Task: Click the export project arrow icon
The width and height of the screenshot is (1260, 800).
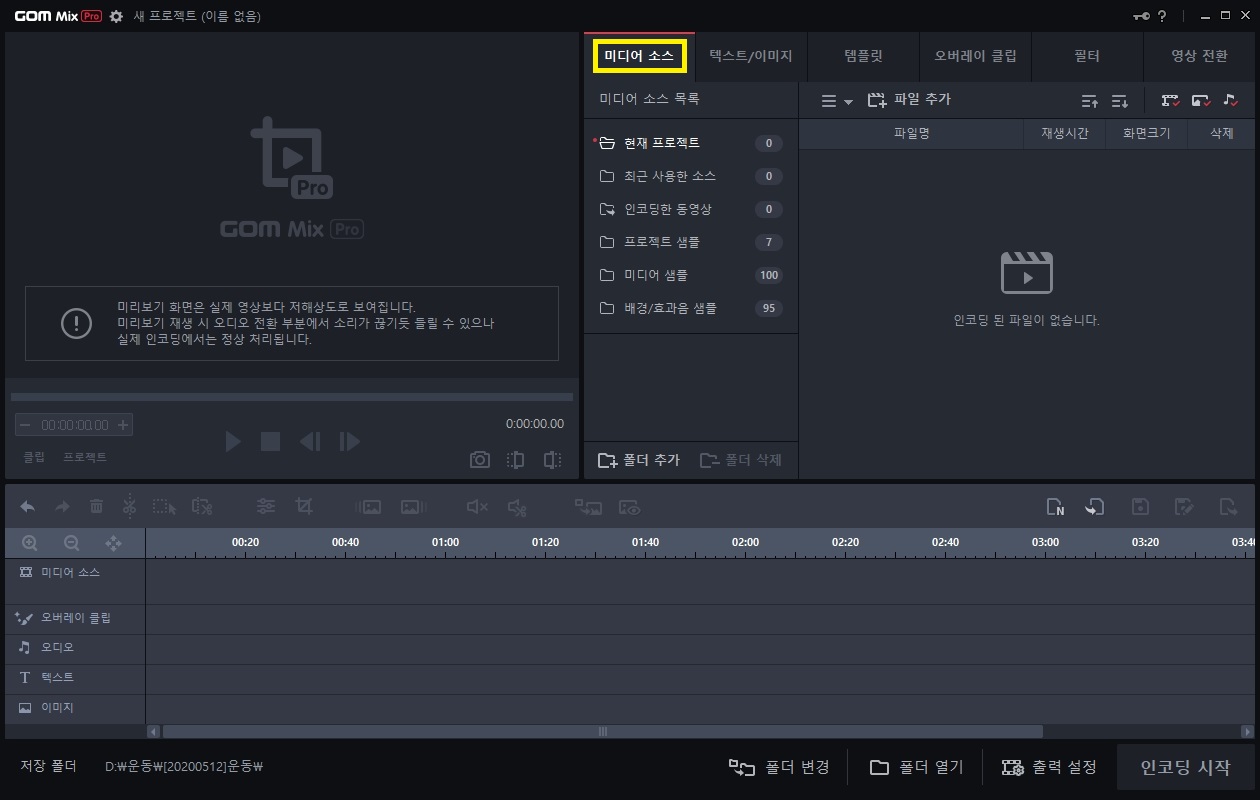Action: 1228,507
